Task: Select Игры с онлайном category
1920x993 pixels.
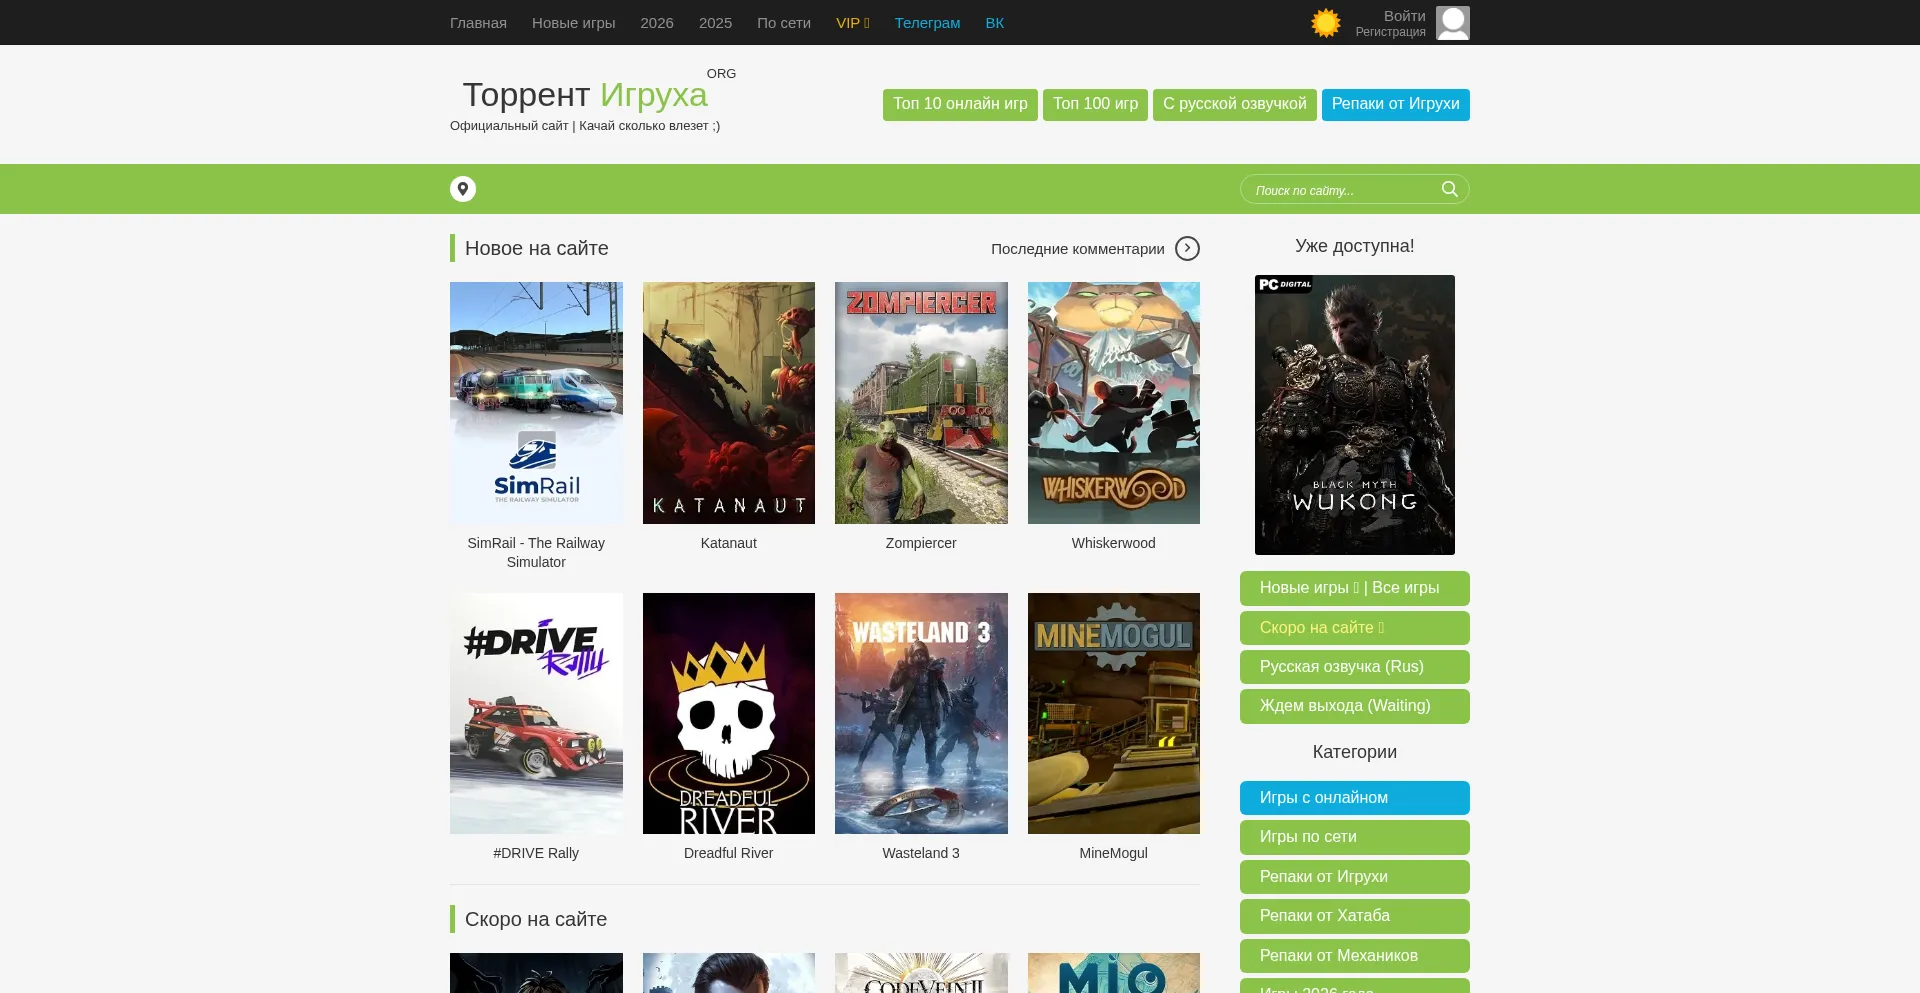Action: (x=1355, y=798)
